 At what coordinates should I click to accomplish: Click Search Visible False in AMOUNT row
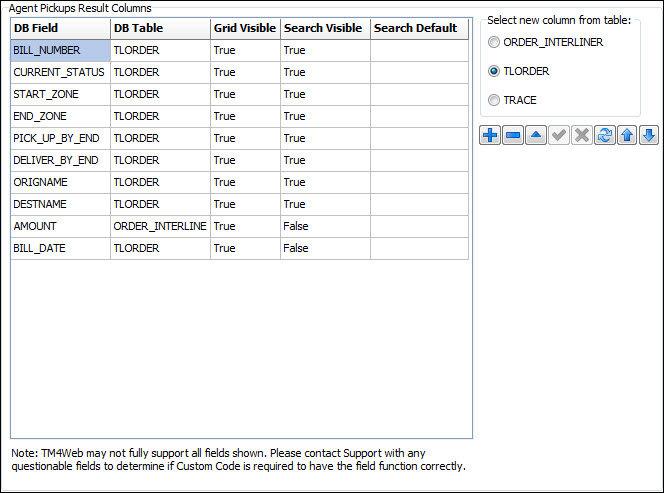[x=325, y=227]
